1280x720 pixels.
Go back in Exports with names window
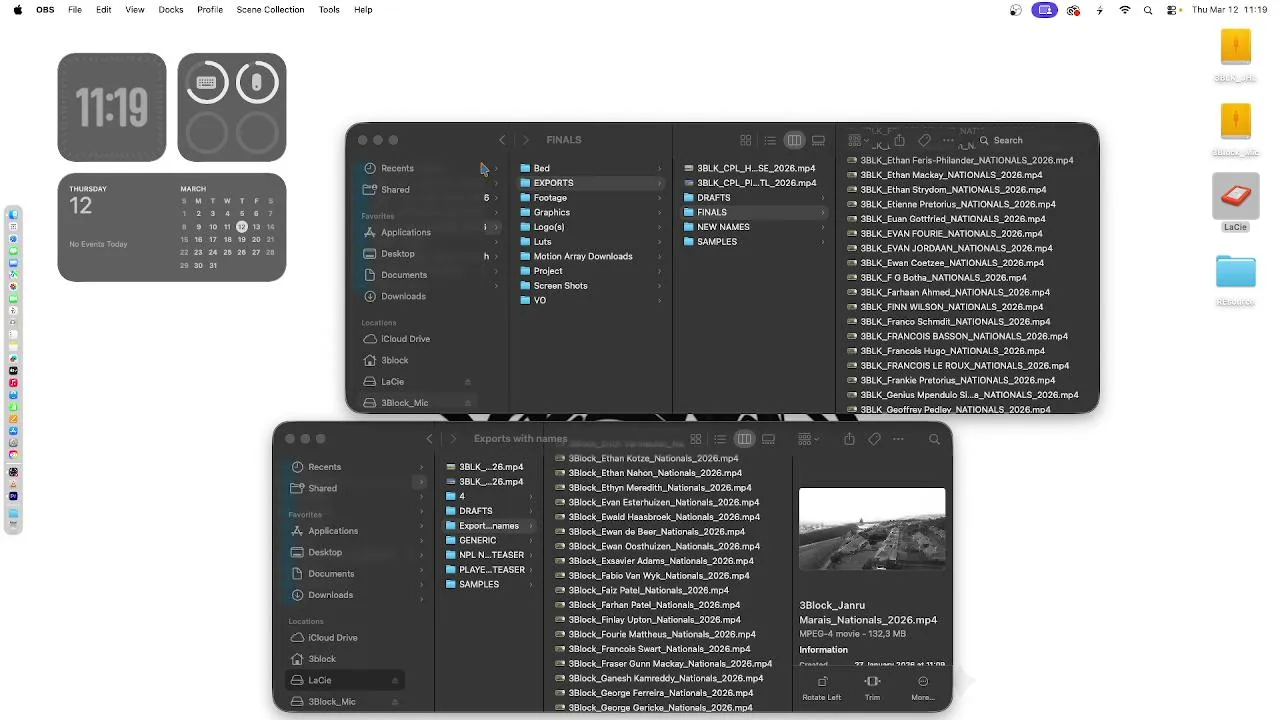[x=429, y=439]
